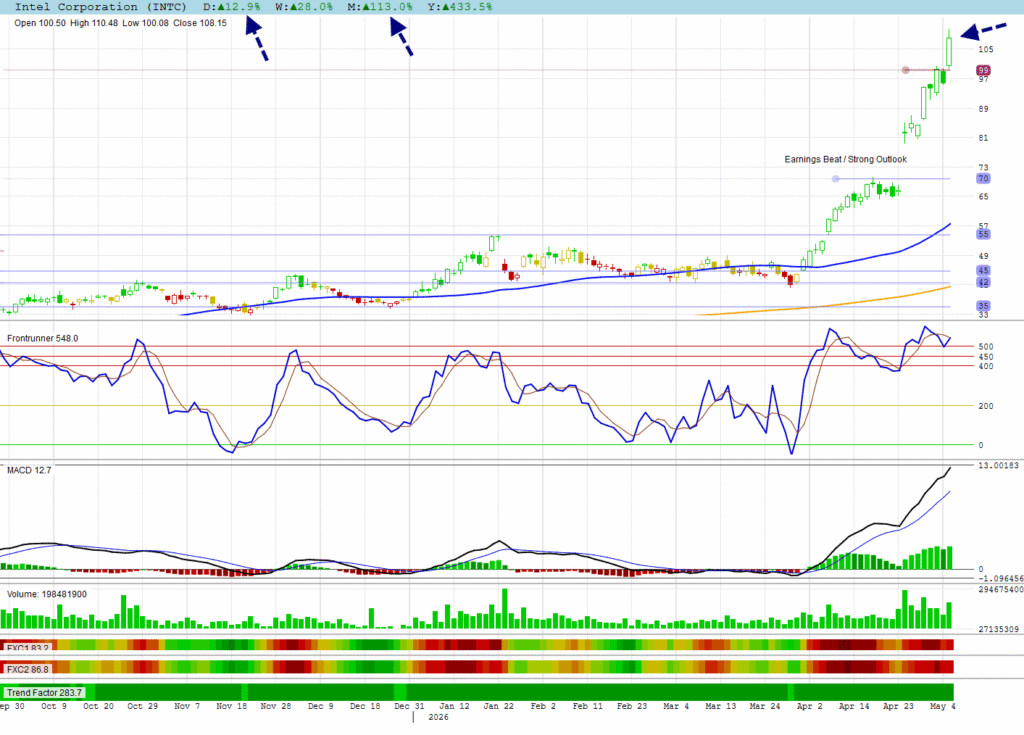This screenshot has height=735, width=1024.
Task: Open the Earnings Beat / Strong Outlook annotation
Action: pyautogui.click(x=845, y=159)
